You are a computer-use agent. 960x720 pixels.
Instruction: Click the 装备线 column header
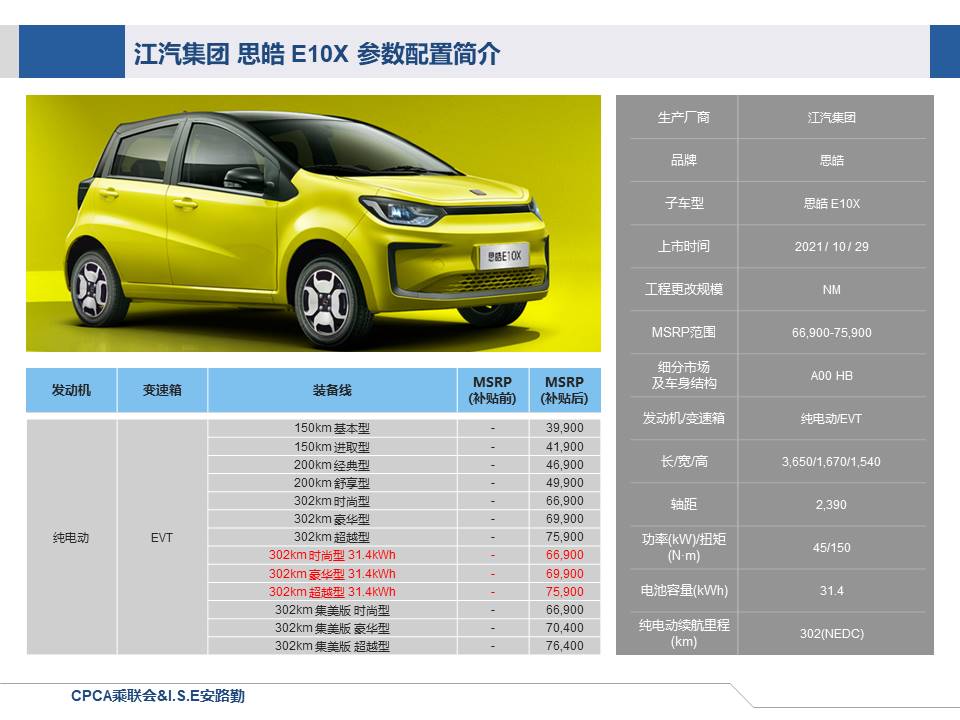pyautogui.click(x=332, y=390)
